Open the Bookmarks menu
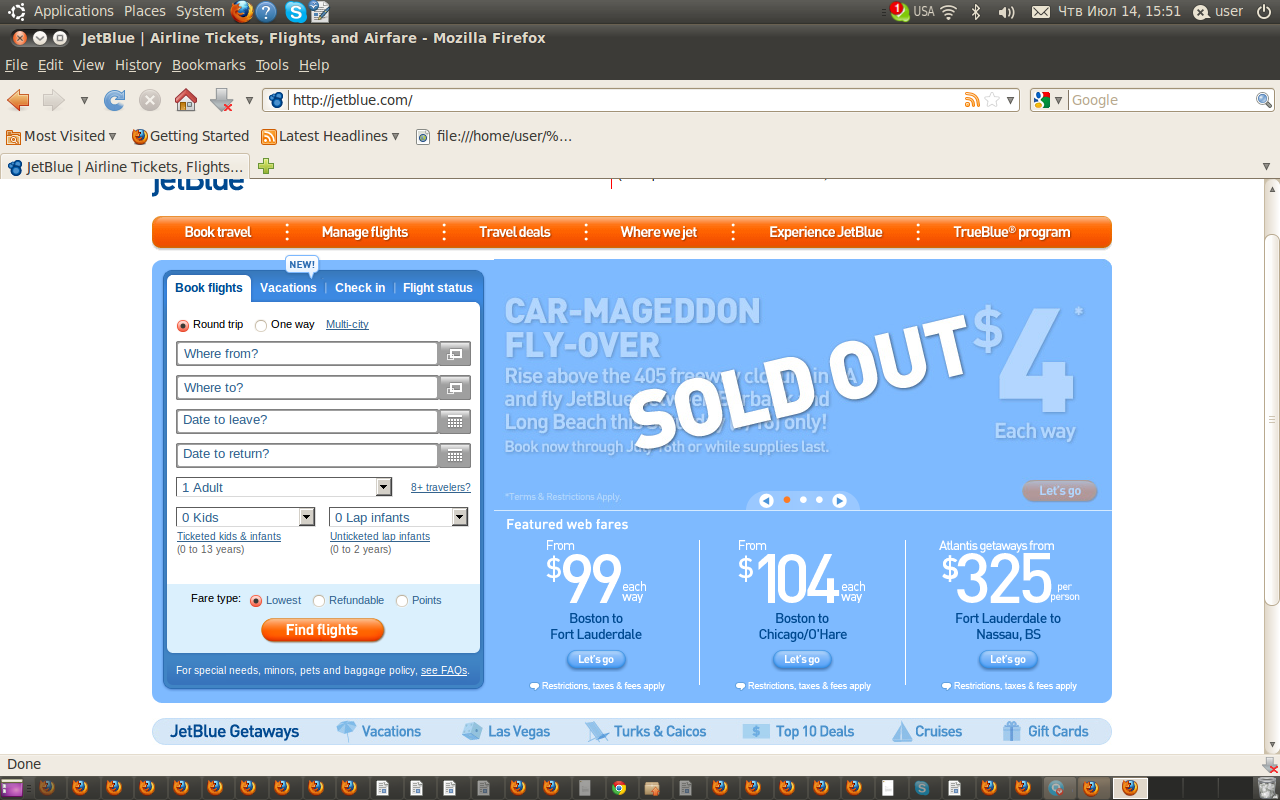 tap(208, 65)
